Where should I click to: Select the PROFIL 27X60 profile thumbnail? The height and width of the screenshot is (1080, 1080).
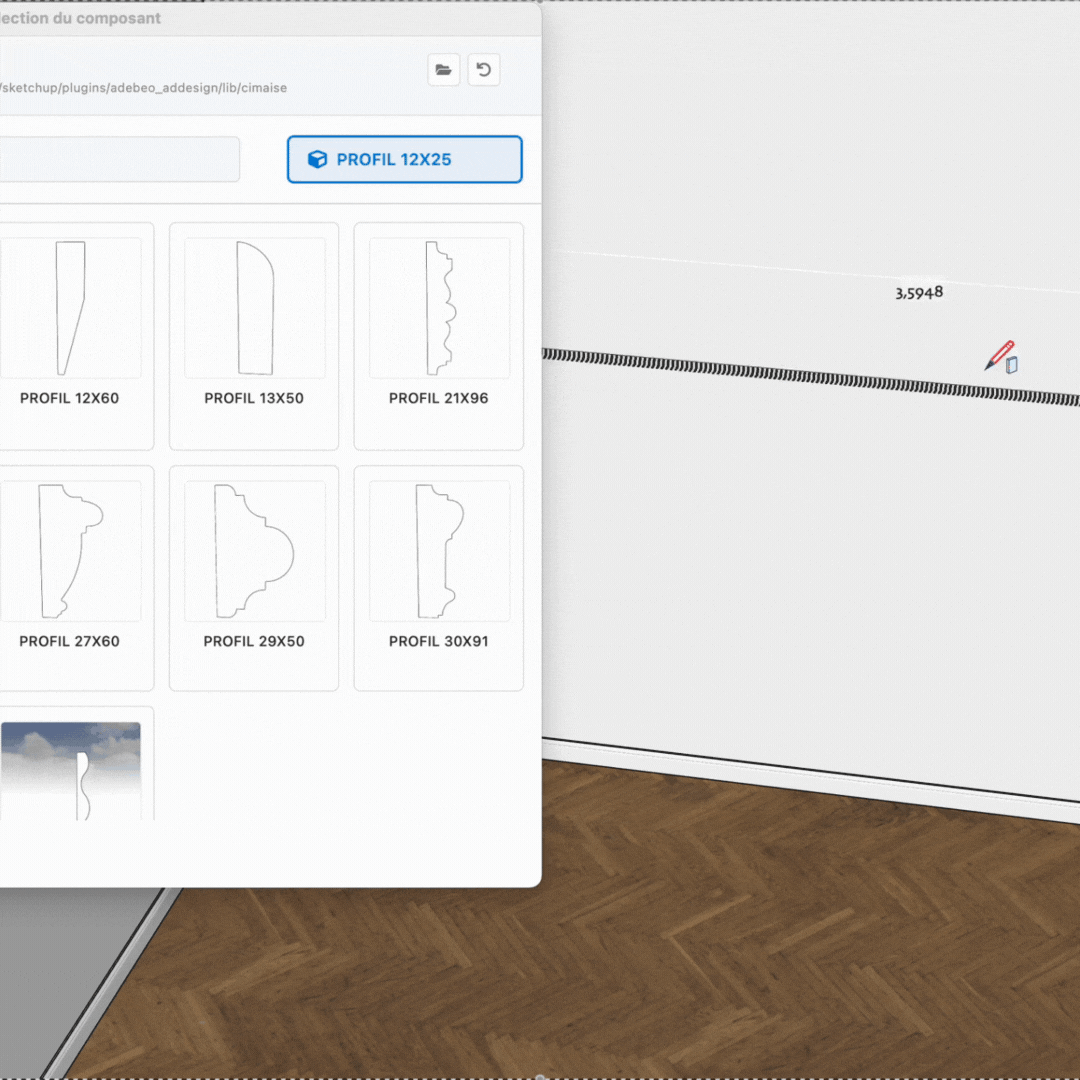click(70, 550)
